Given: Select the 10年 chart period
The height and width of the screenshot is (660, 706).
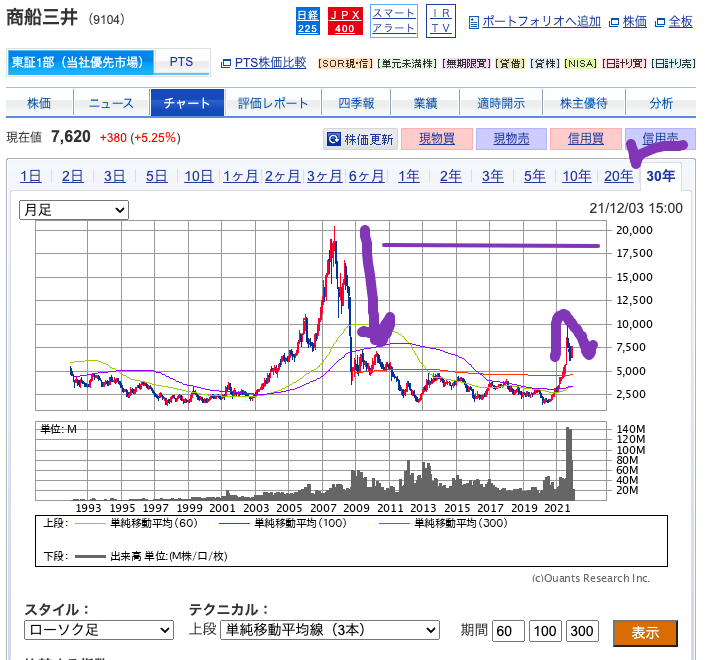Looking at the screenshot, I should point(576,176).
